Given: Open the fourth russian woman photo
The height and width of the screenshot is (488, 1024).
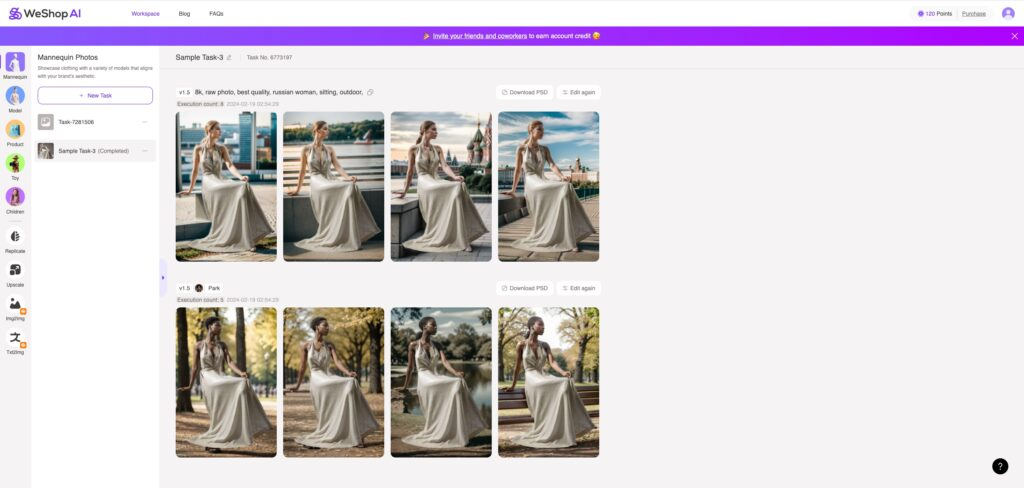Looking at the screenshot, I should (549, 186).
